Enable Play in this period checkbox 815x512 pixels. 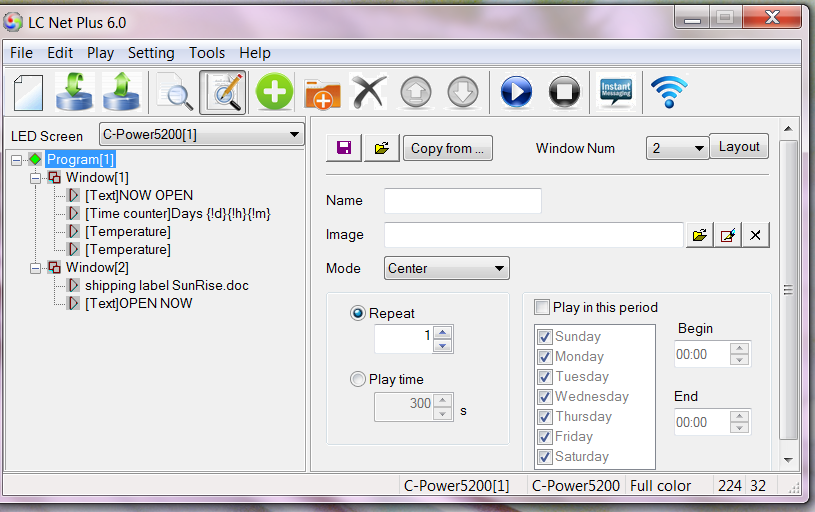coord(542,307)
